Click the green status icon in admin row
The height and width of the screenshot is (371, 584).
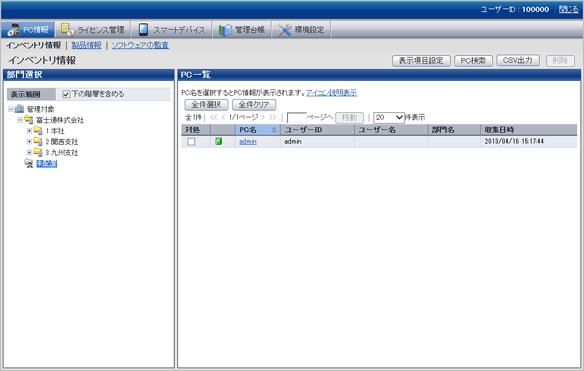pos(219,141)
